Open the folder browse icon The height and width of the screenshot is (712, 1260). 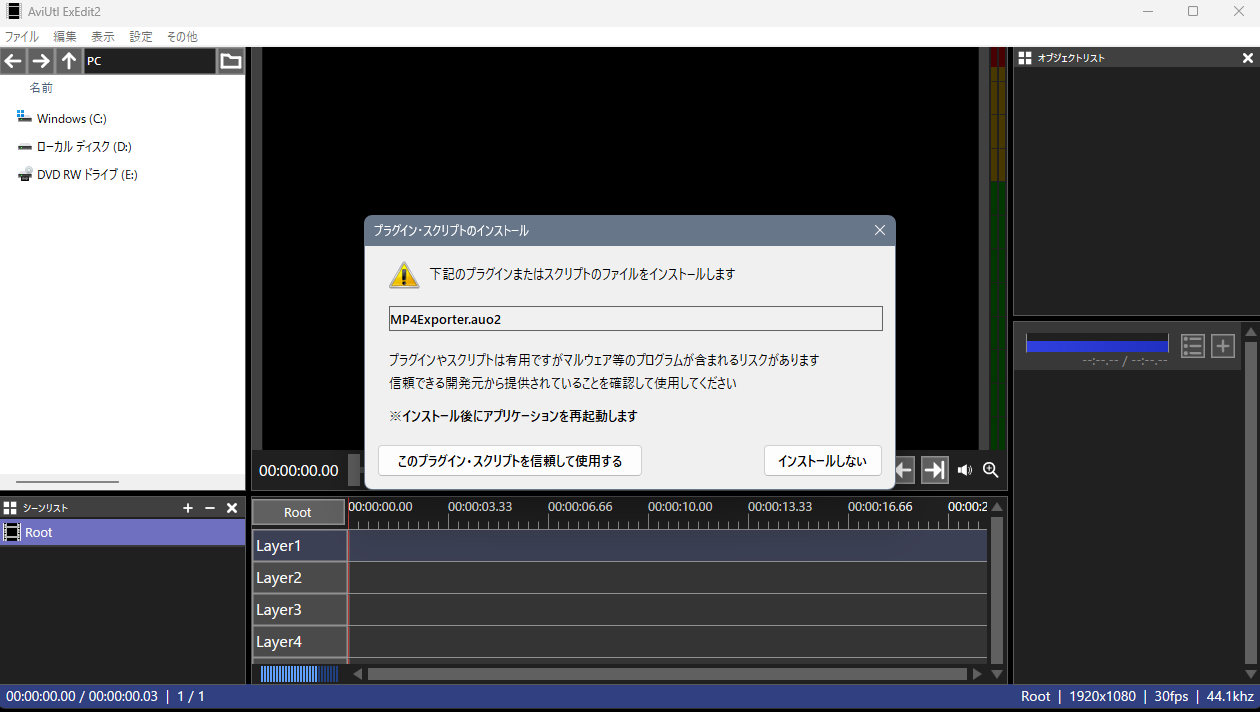(231, 61)
